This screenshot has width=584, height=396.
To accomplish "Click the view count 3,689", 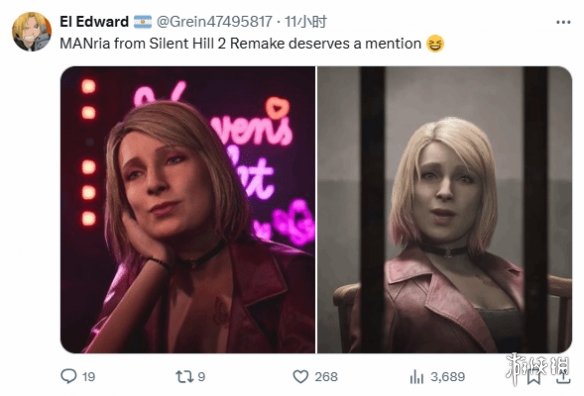I will pyautogui.click(x=448, y=377).
